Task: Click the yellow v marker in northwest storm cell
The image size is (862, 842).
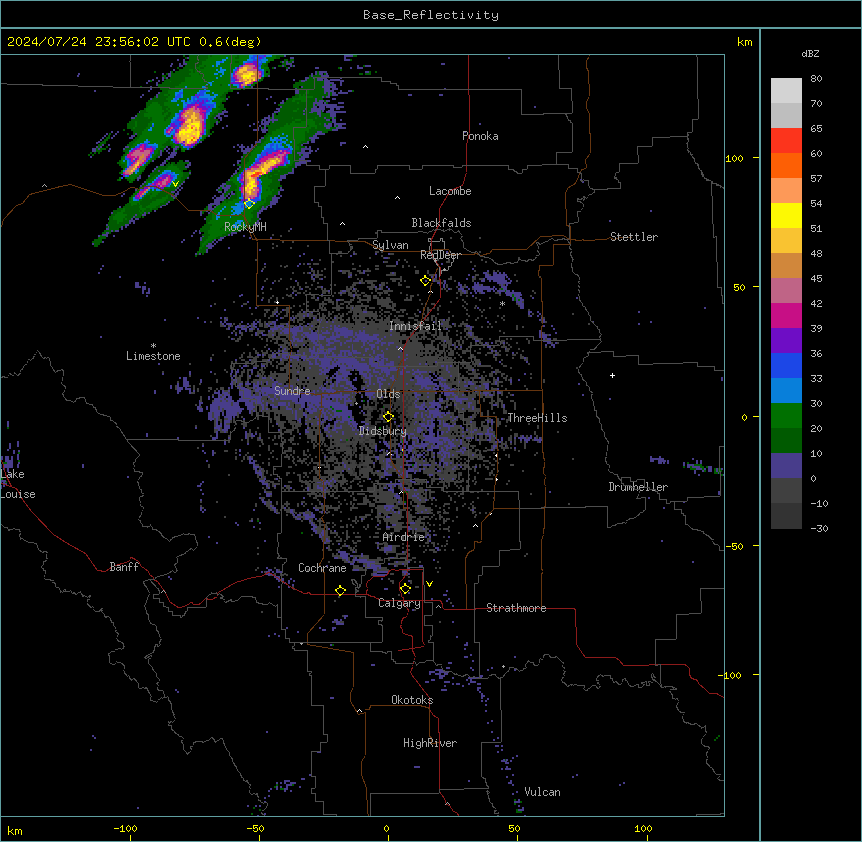Action: (175, 184)
